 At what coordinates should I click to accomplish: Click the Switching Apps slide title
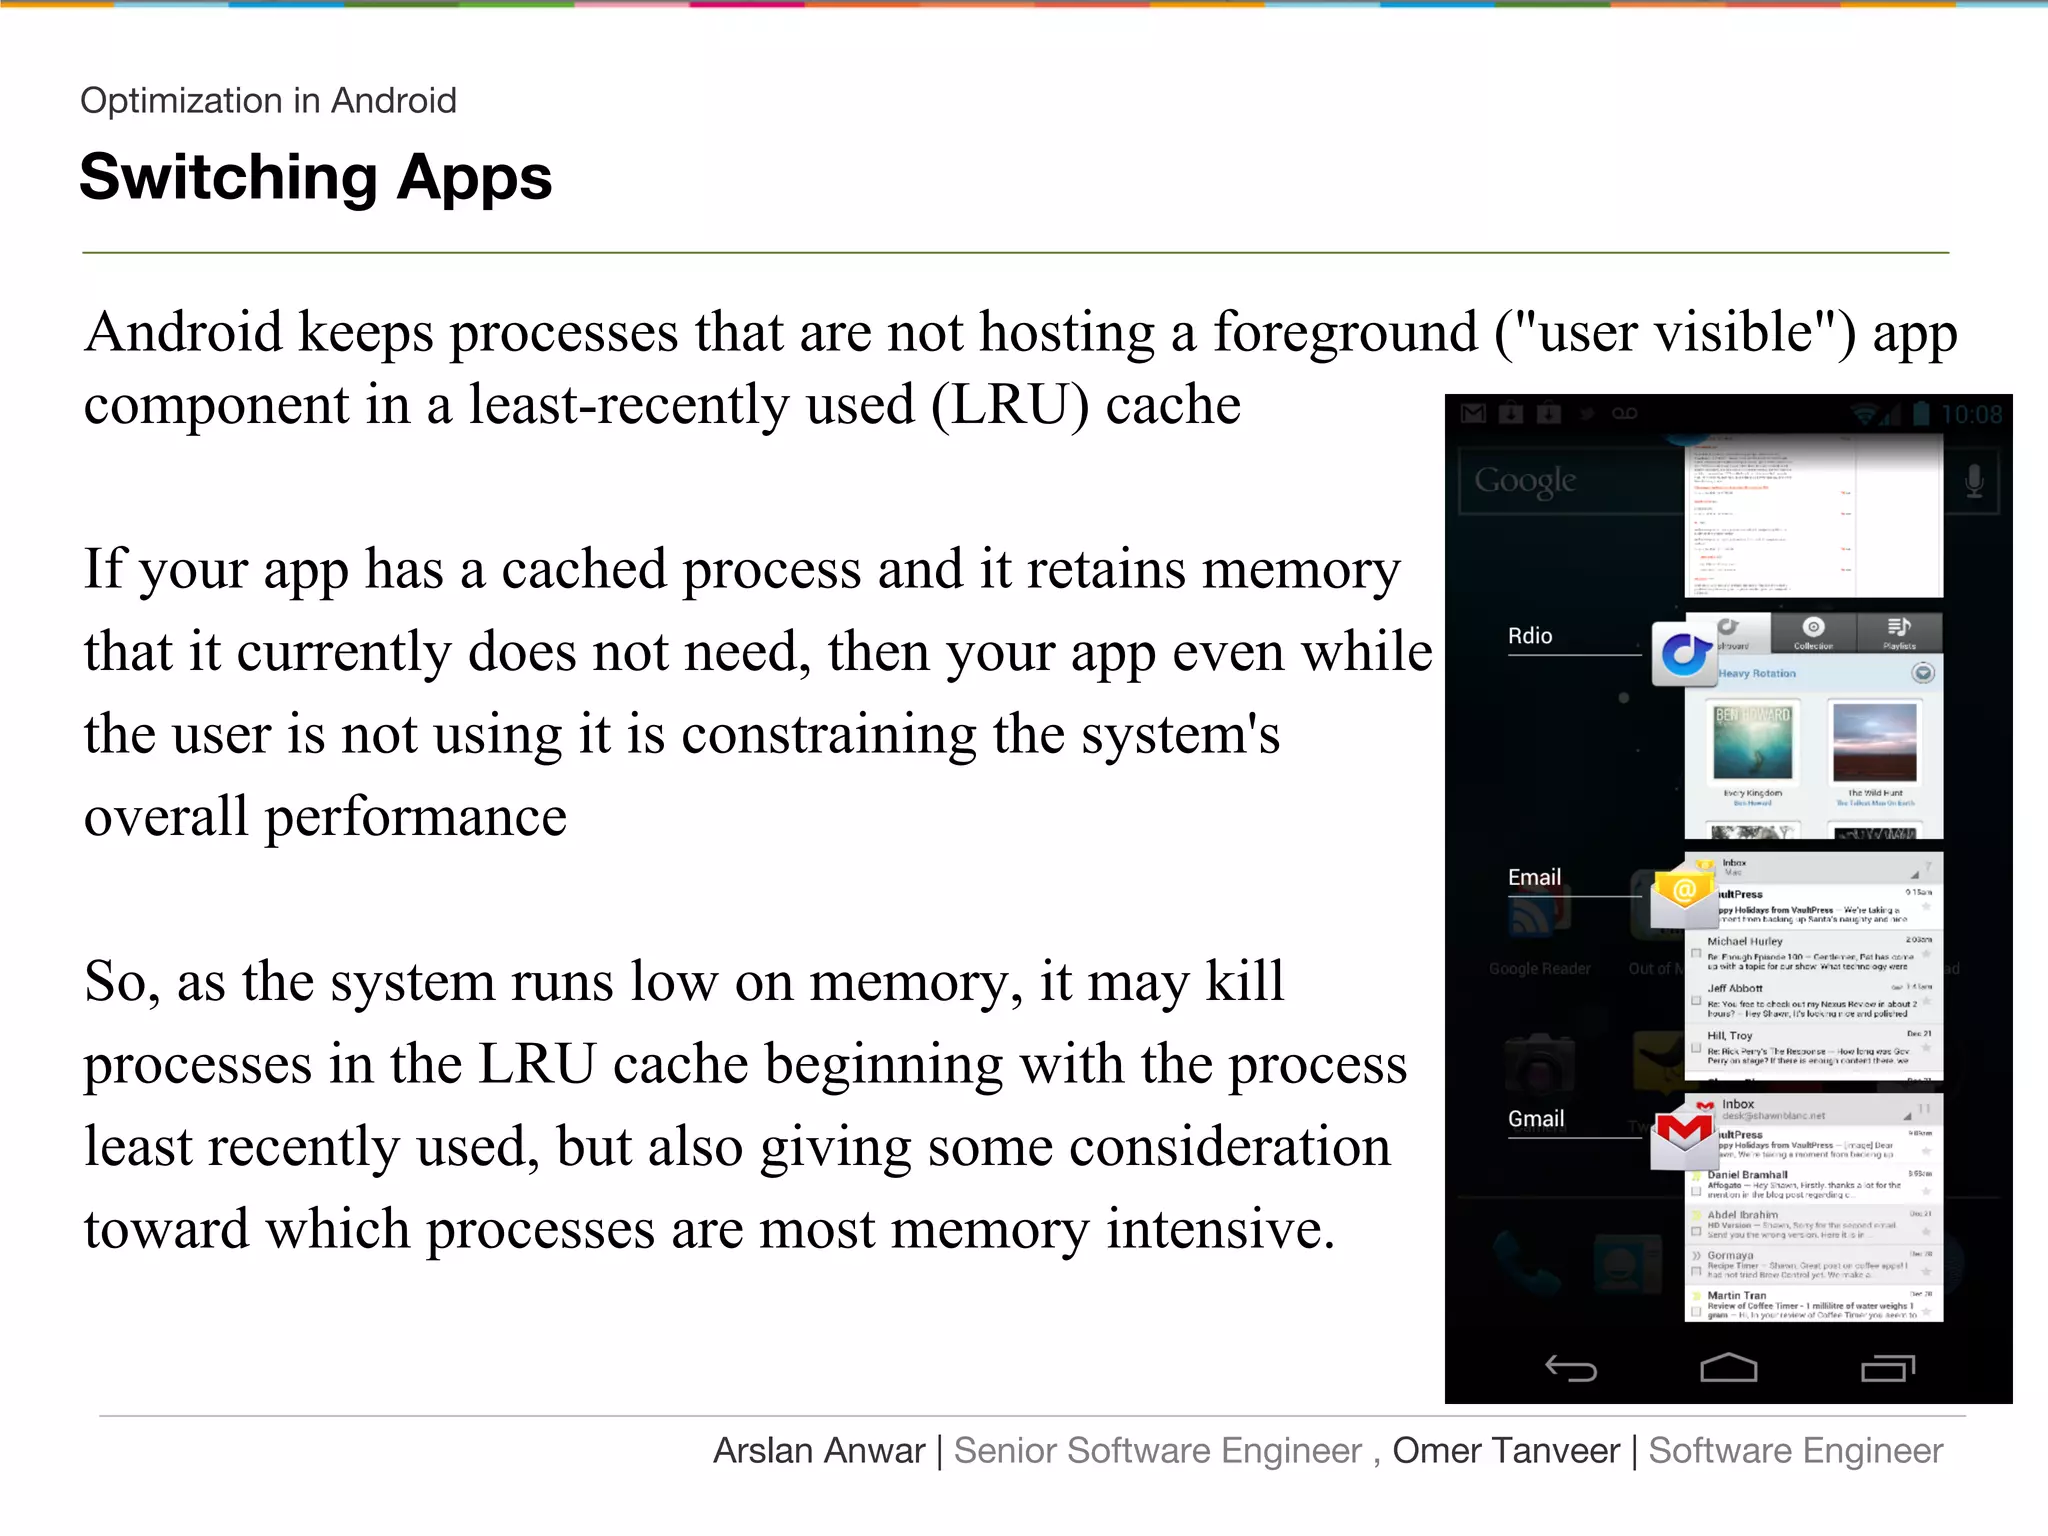(x=315, y=177)
